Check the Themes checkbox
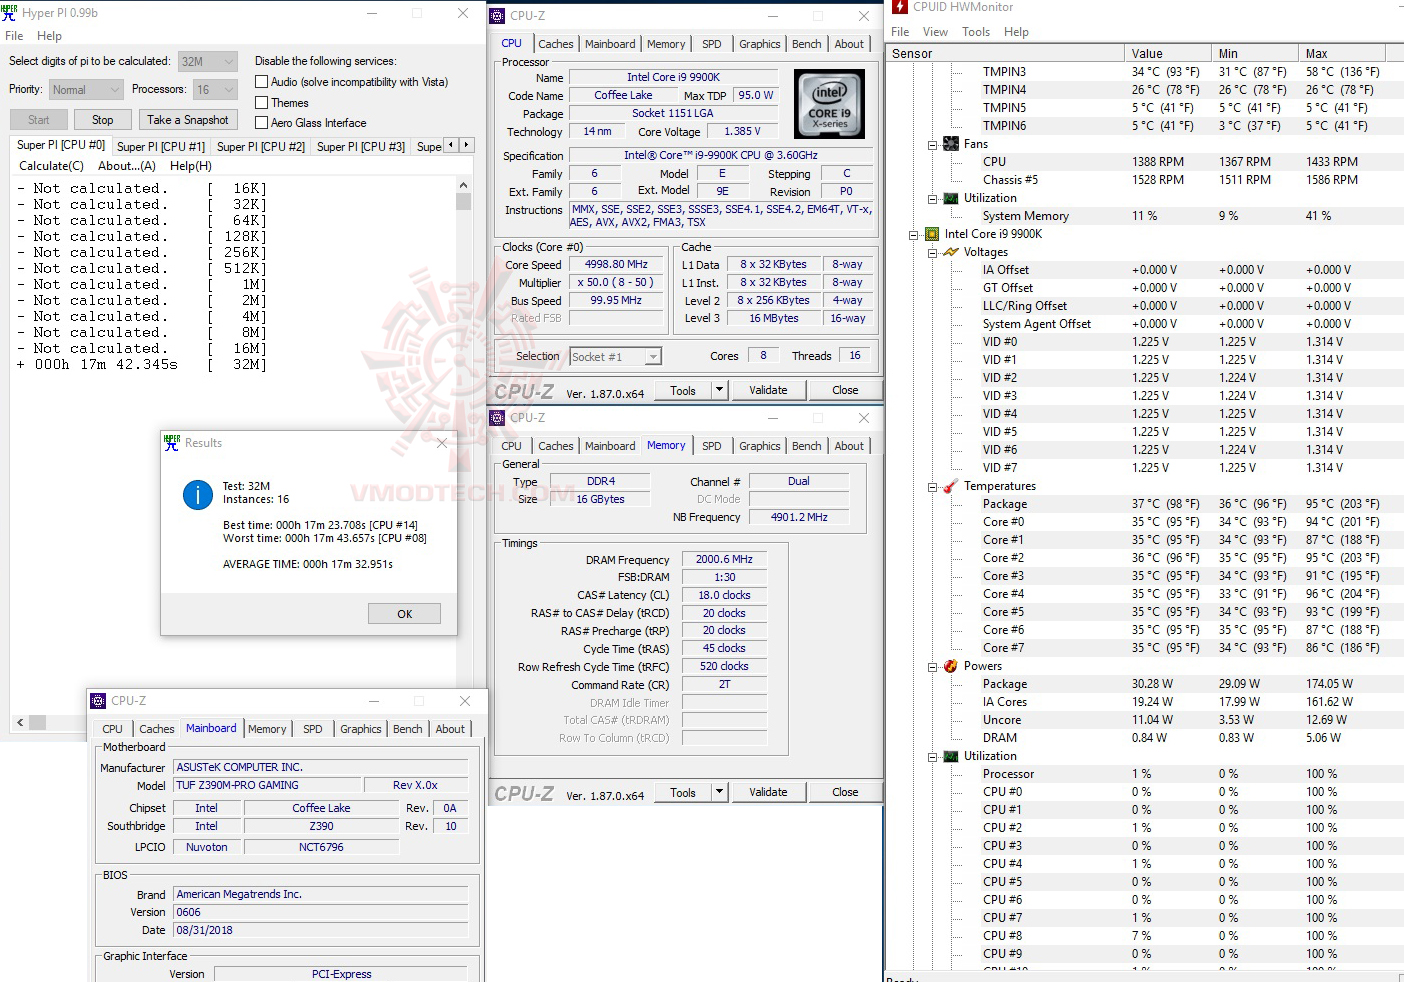1404x982 pixels. tap(259, 102)
